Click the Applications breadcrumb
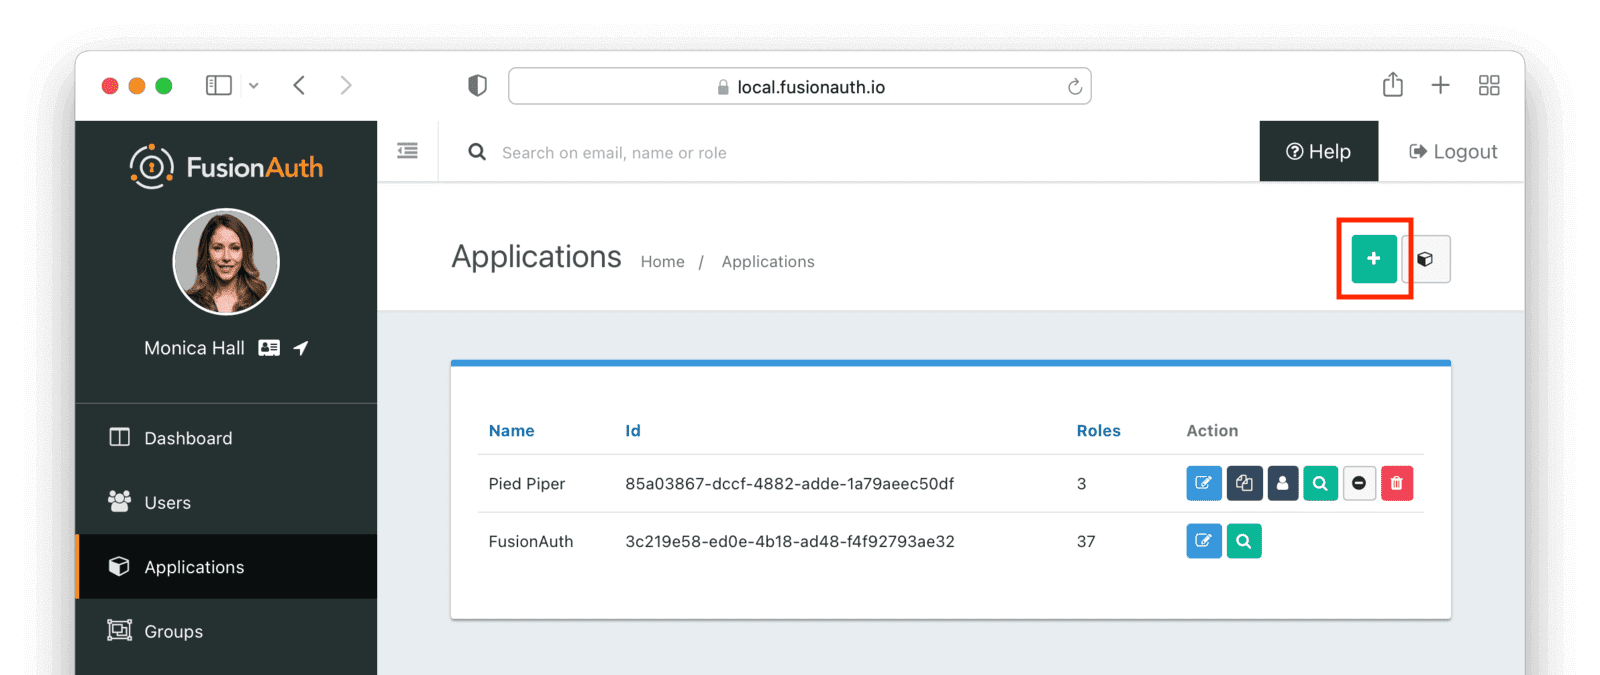The width and height of the screenshot is (1600, 675). [x=768, y=262]
